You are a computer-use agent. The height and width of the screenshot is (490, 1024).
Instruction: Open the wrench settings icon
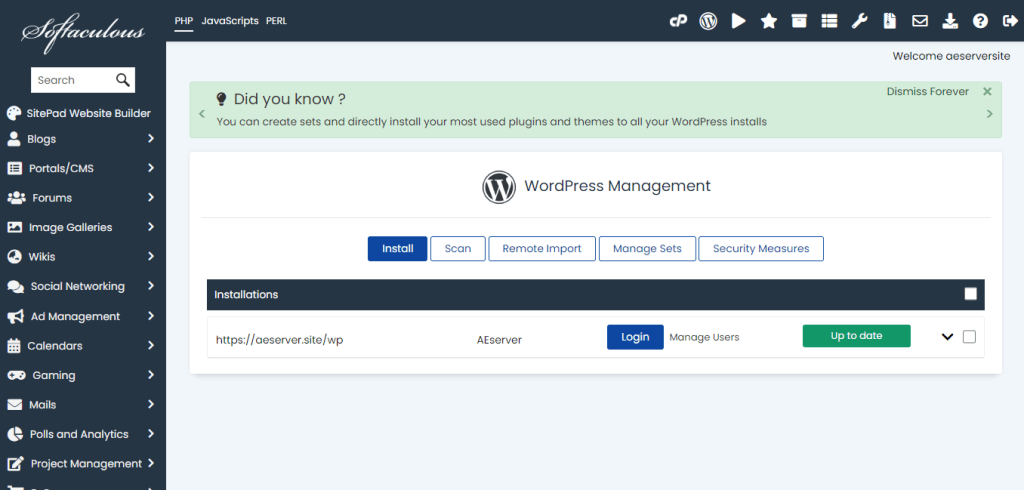[859, 21]
